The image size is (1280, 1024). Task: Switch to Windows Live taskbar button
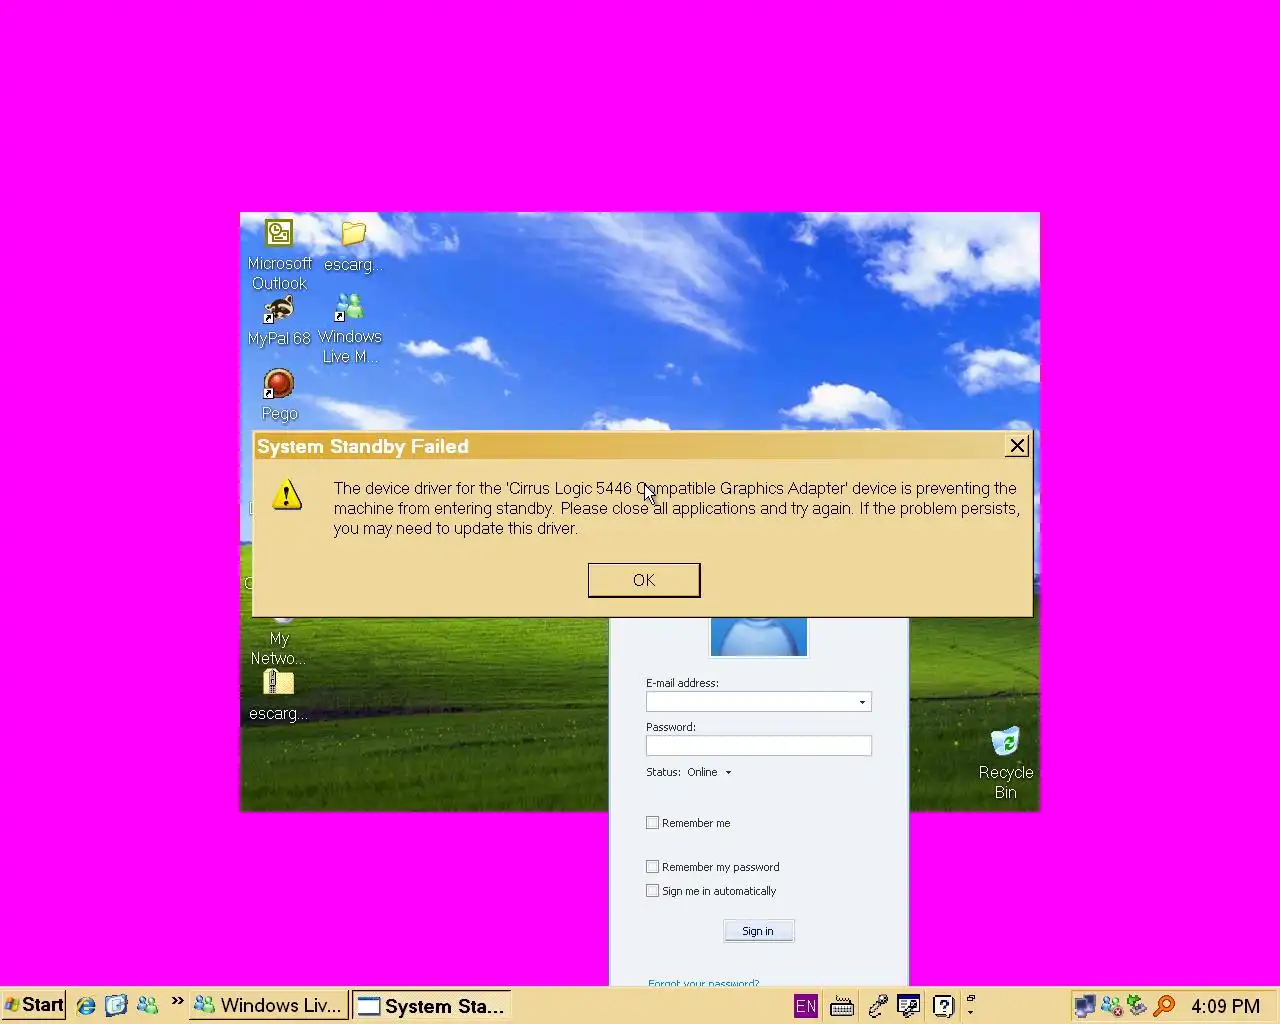coord(269,1005)
